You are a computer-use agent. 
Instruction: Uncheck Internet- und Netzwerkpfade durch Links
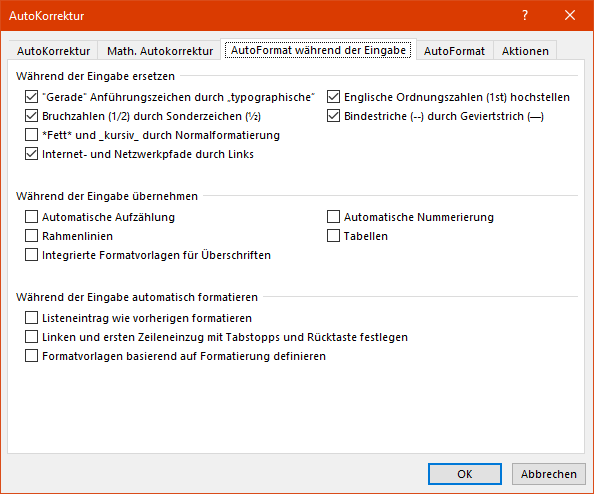pos(31,154)
